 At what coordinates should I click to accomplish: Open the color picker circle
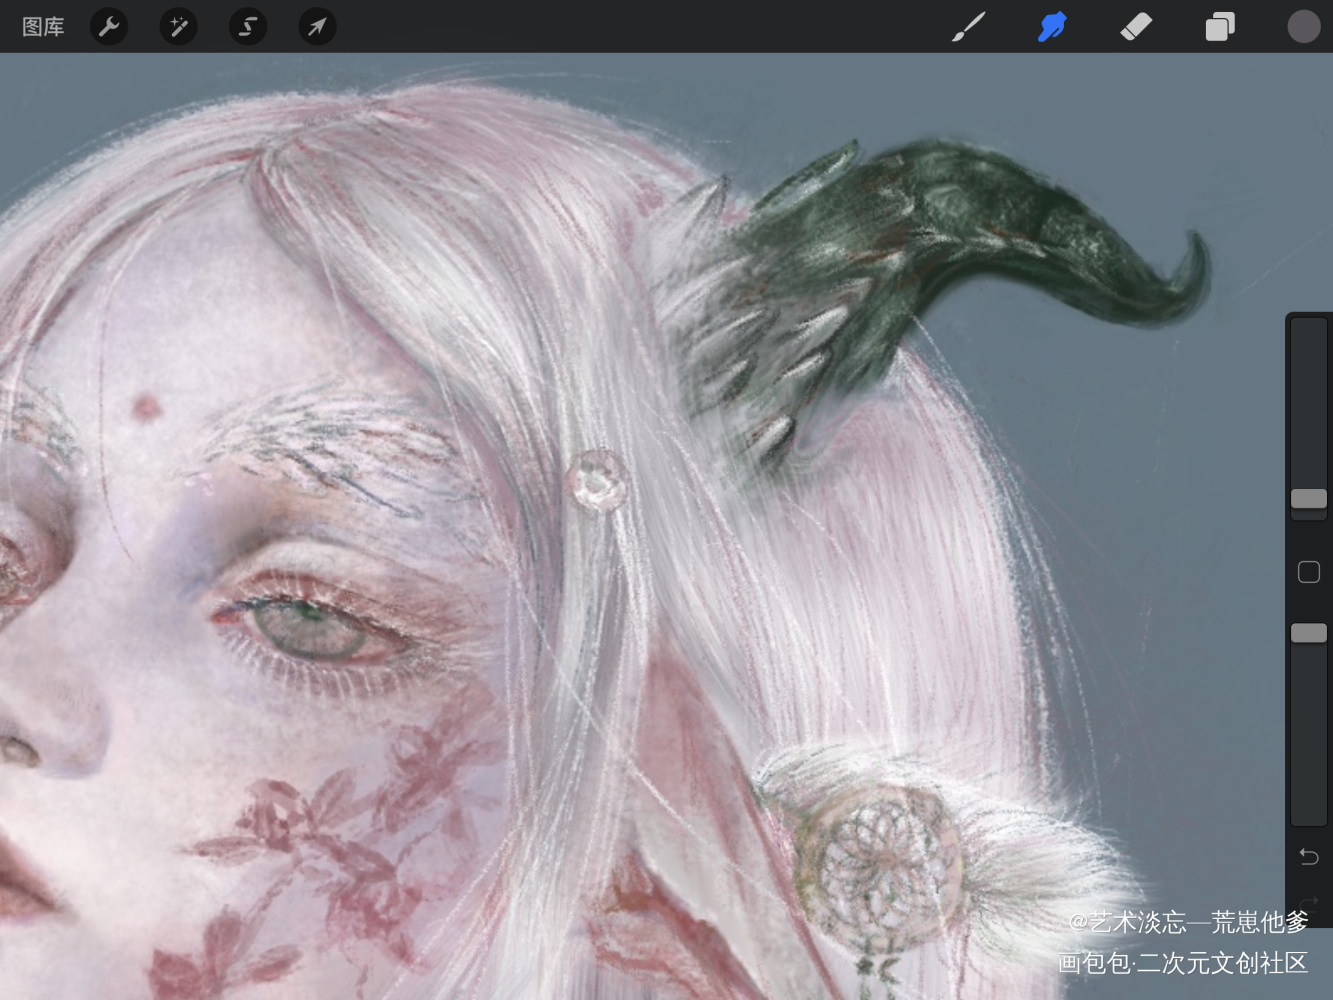pyautogui.click(x=1303, y=27)
